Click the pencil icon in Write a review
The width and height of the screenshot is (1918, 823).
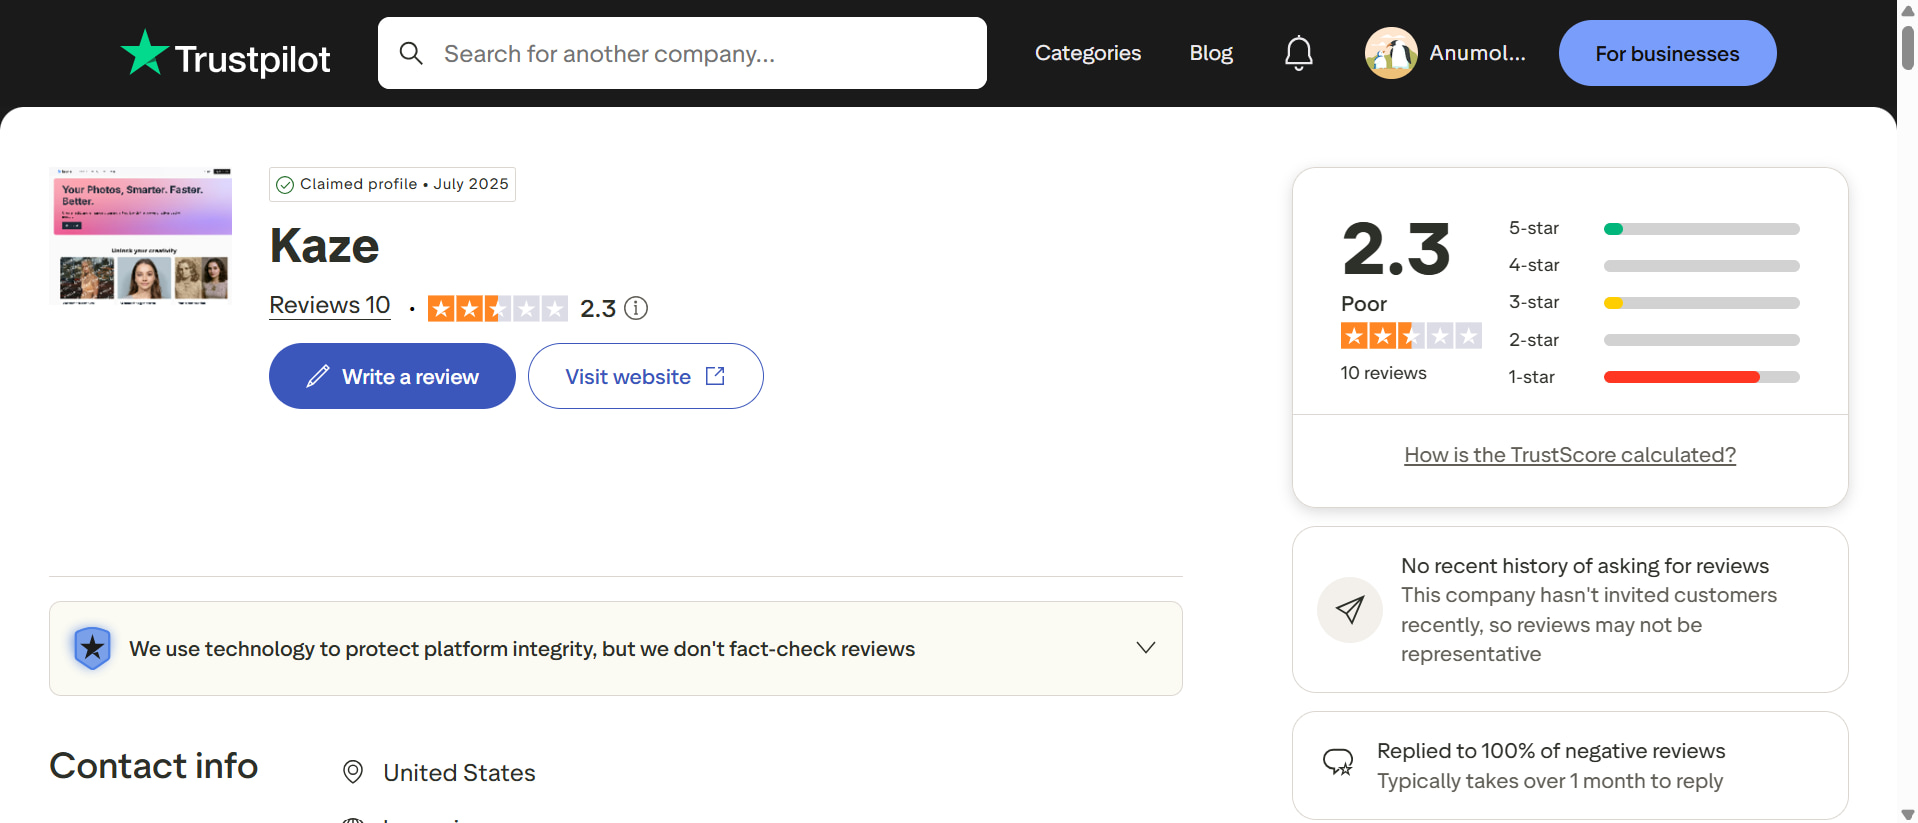click(318, 376)
